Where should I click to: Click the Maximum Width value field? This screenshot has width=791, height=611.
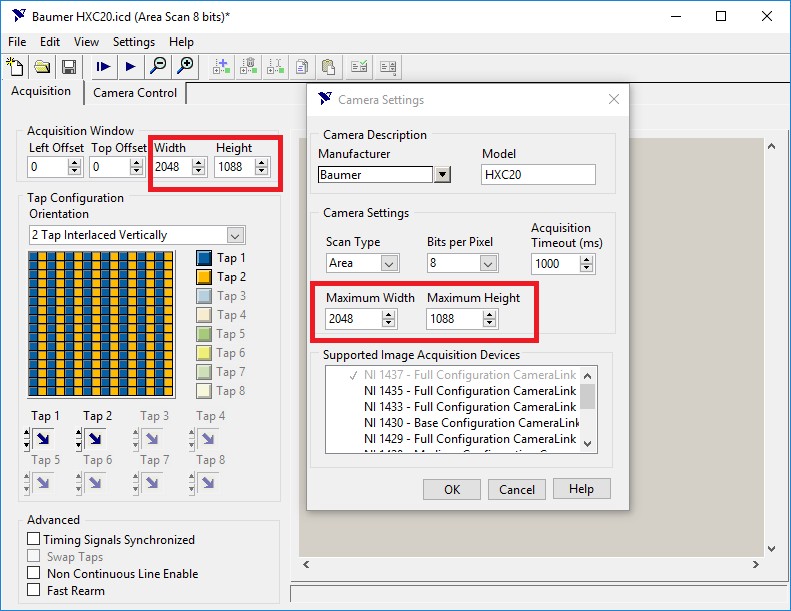pyautogui.click(x=354, y=319)
